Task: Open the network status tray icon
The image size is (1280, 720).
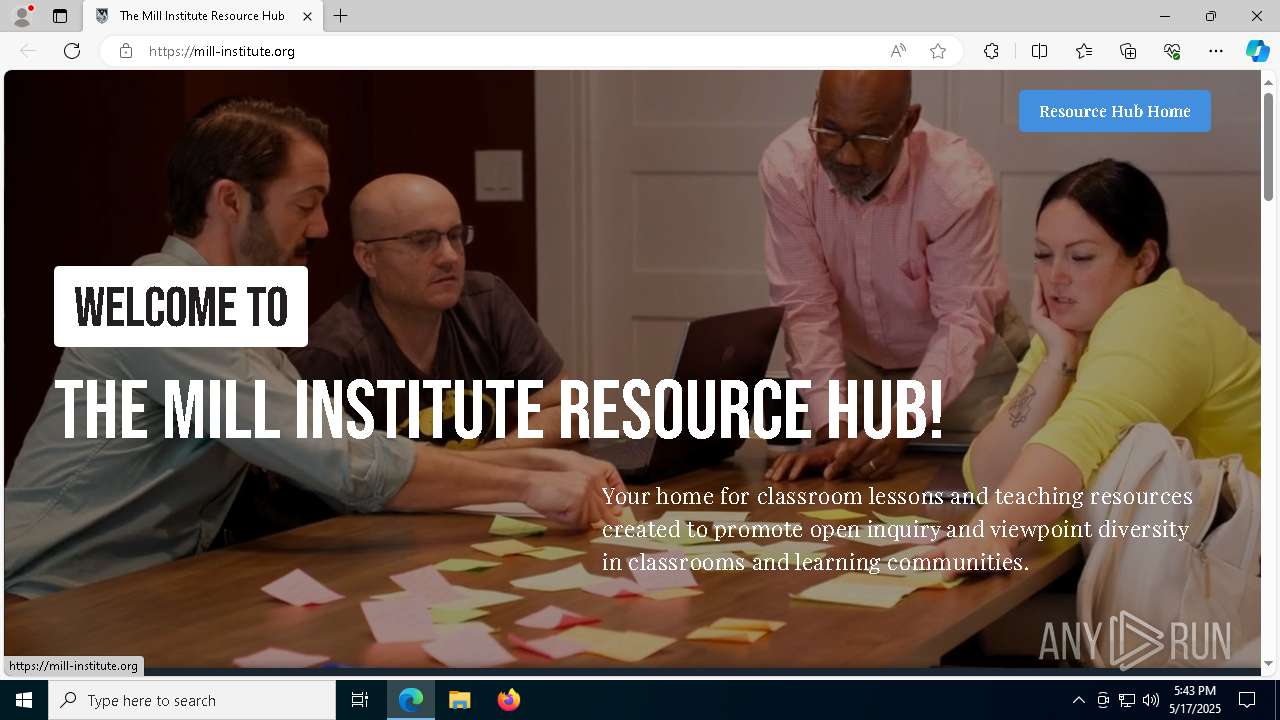Action: click(x=1127, y=700)
